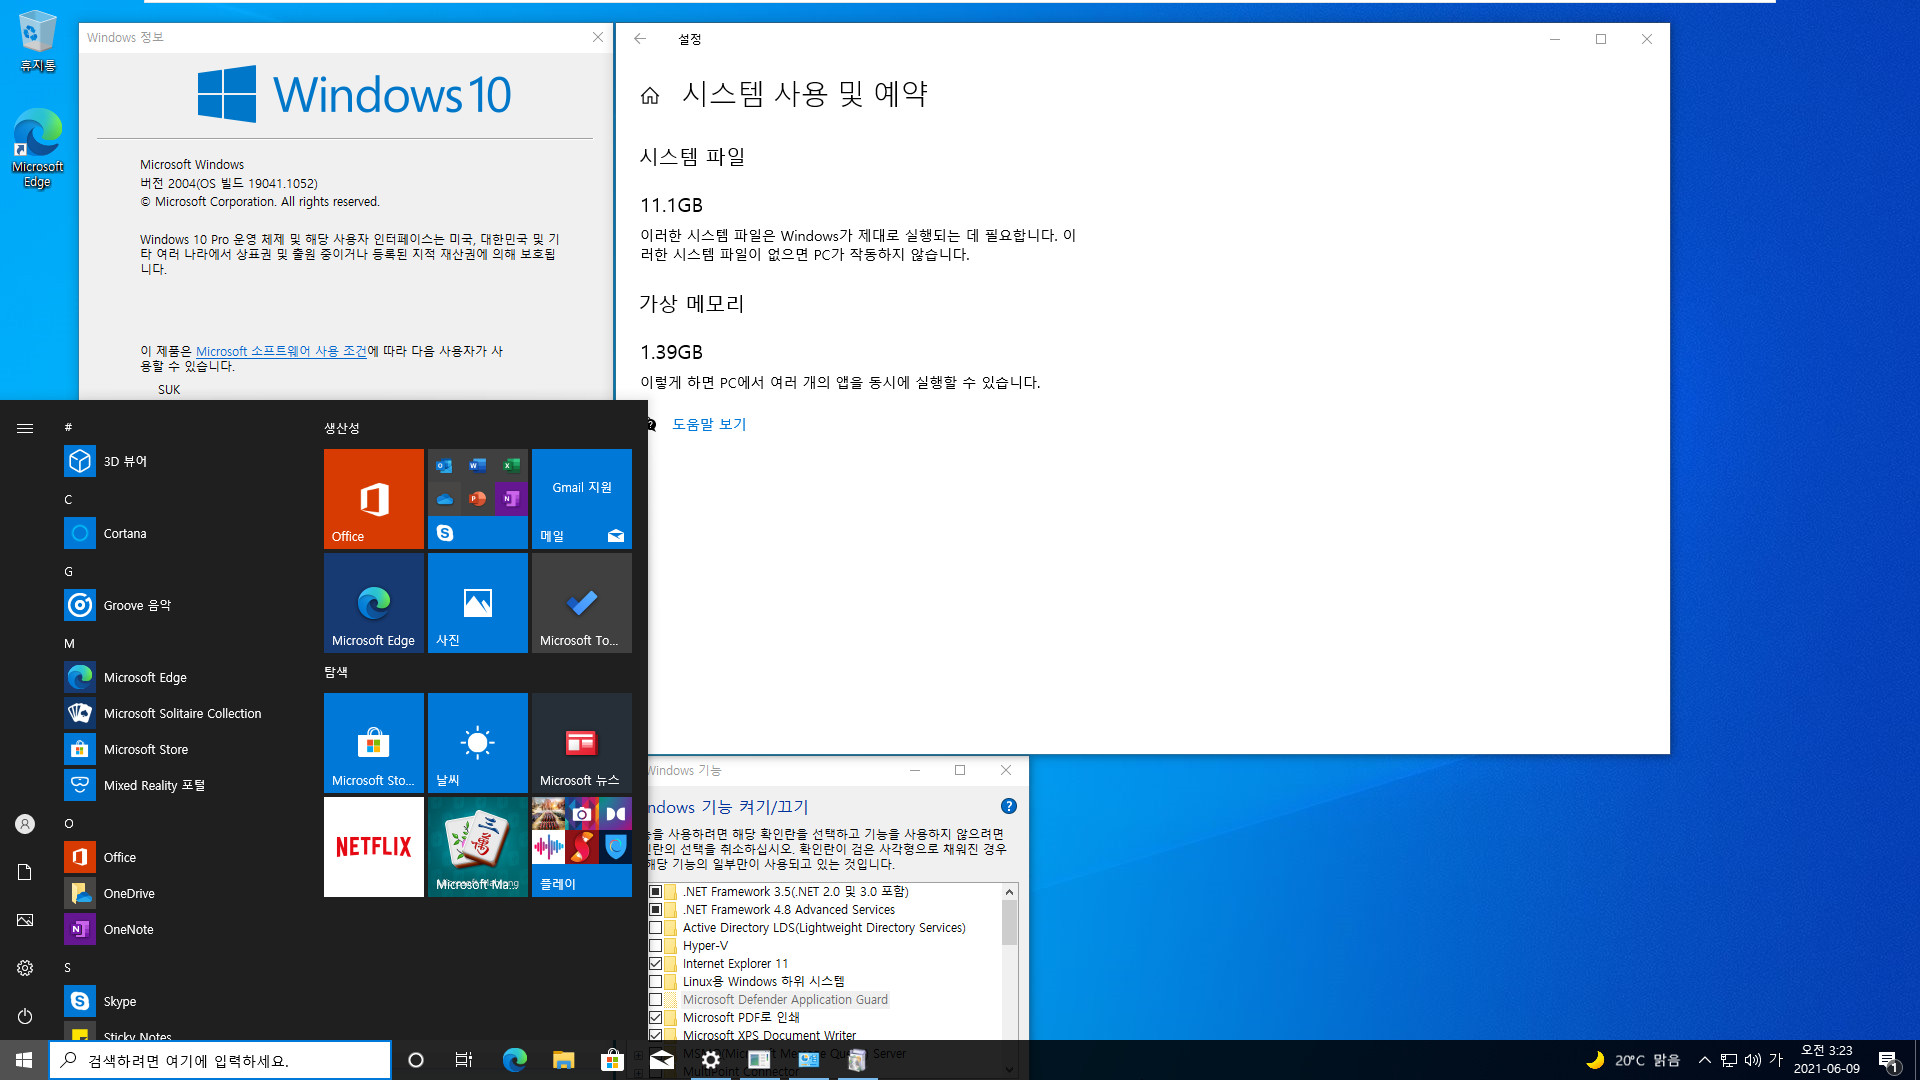Image resolution: width=1920 pixels, height=1080 pixels.
Task: Open the Microsoft To Do tile
Action: click(582, 603)
